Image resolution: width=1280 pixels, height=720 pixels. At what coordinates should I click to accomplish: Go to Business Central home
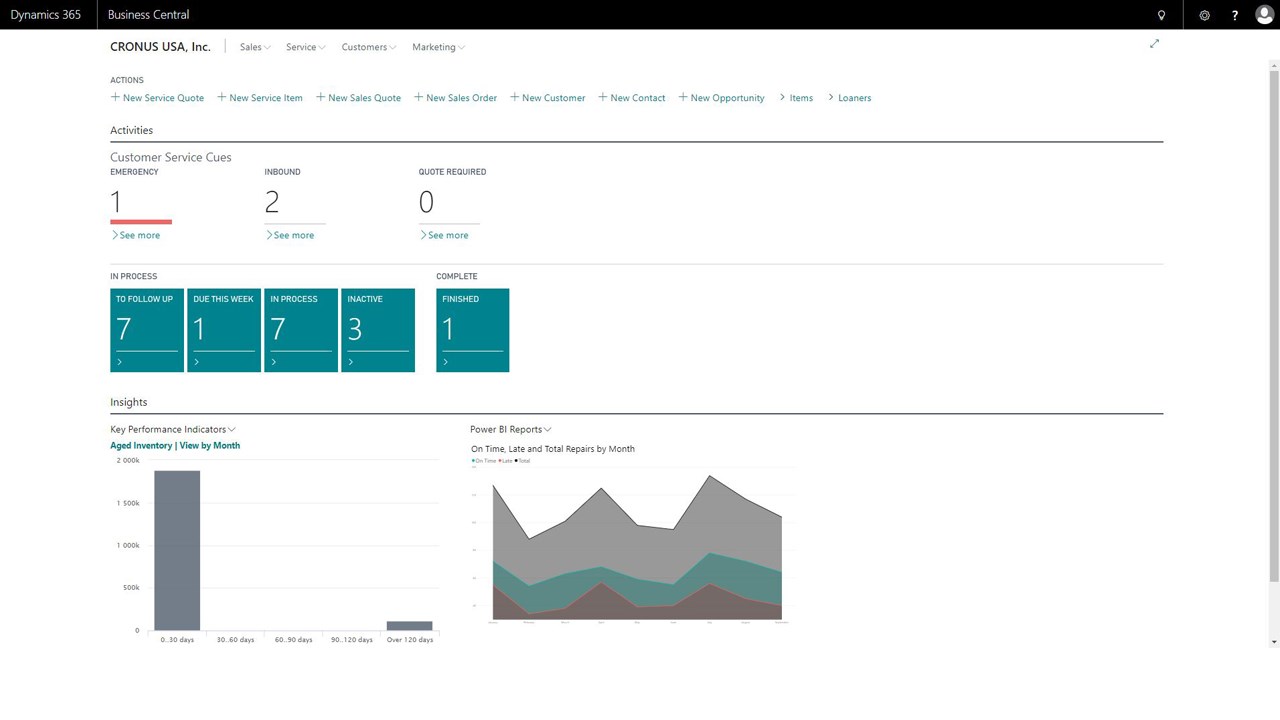(148, 15)
